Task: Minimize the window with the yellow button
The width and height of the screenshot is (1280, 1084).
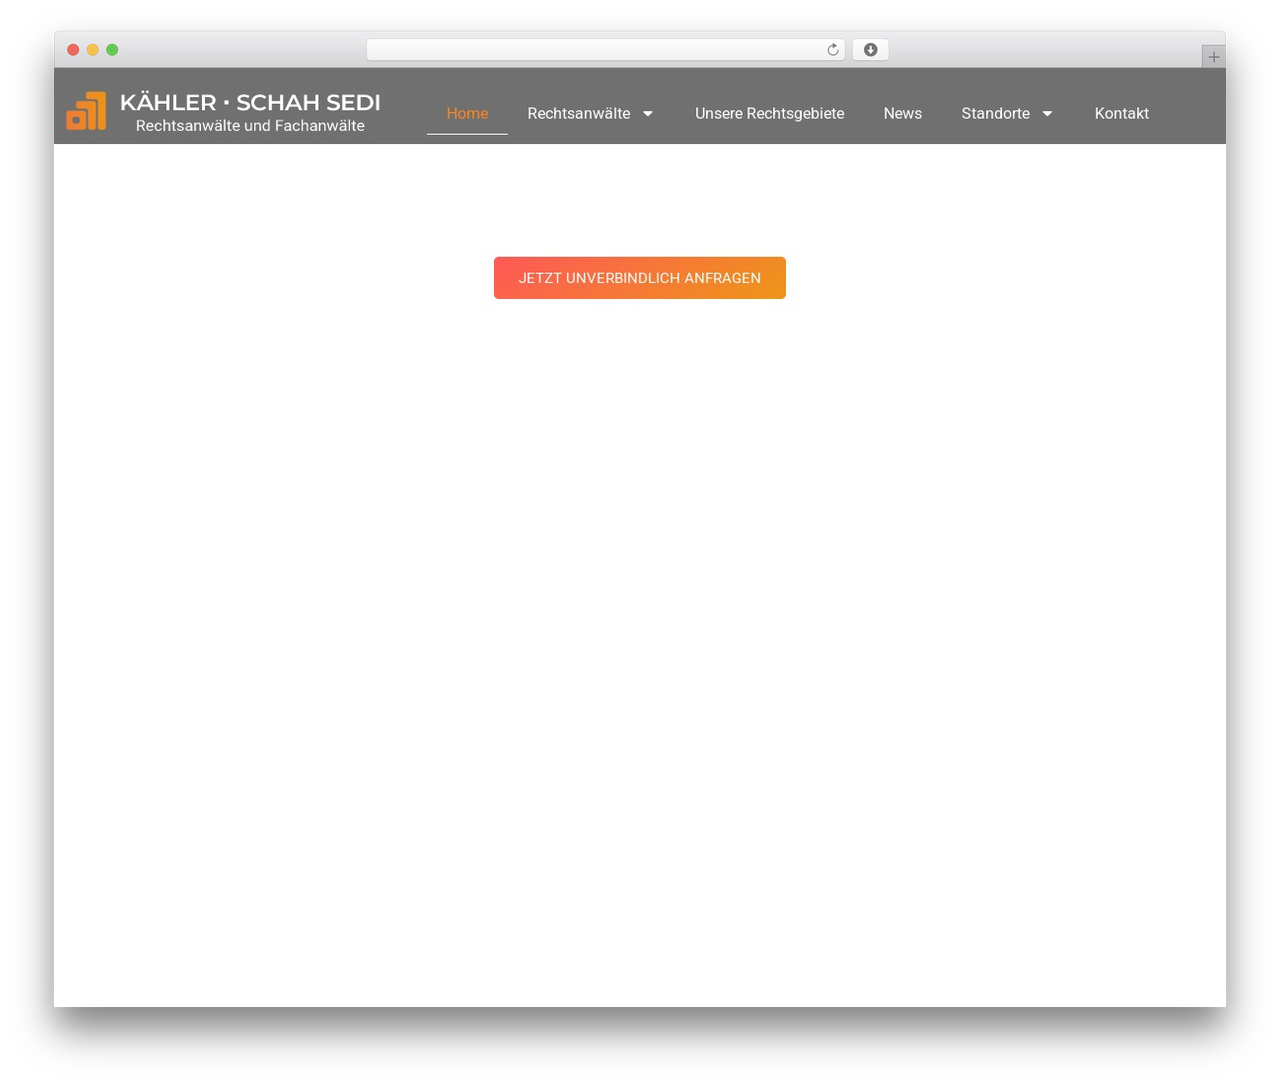Action: coord(93,50)
